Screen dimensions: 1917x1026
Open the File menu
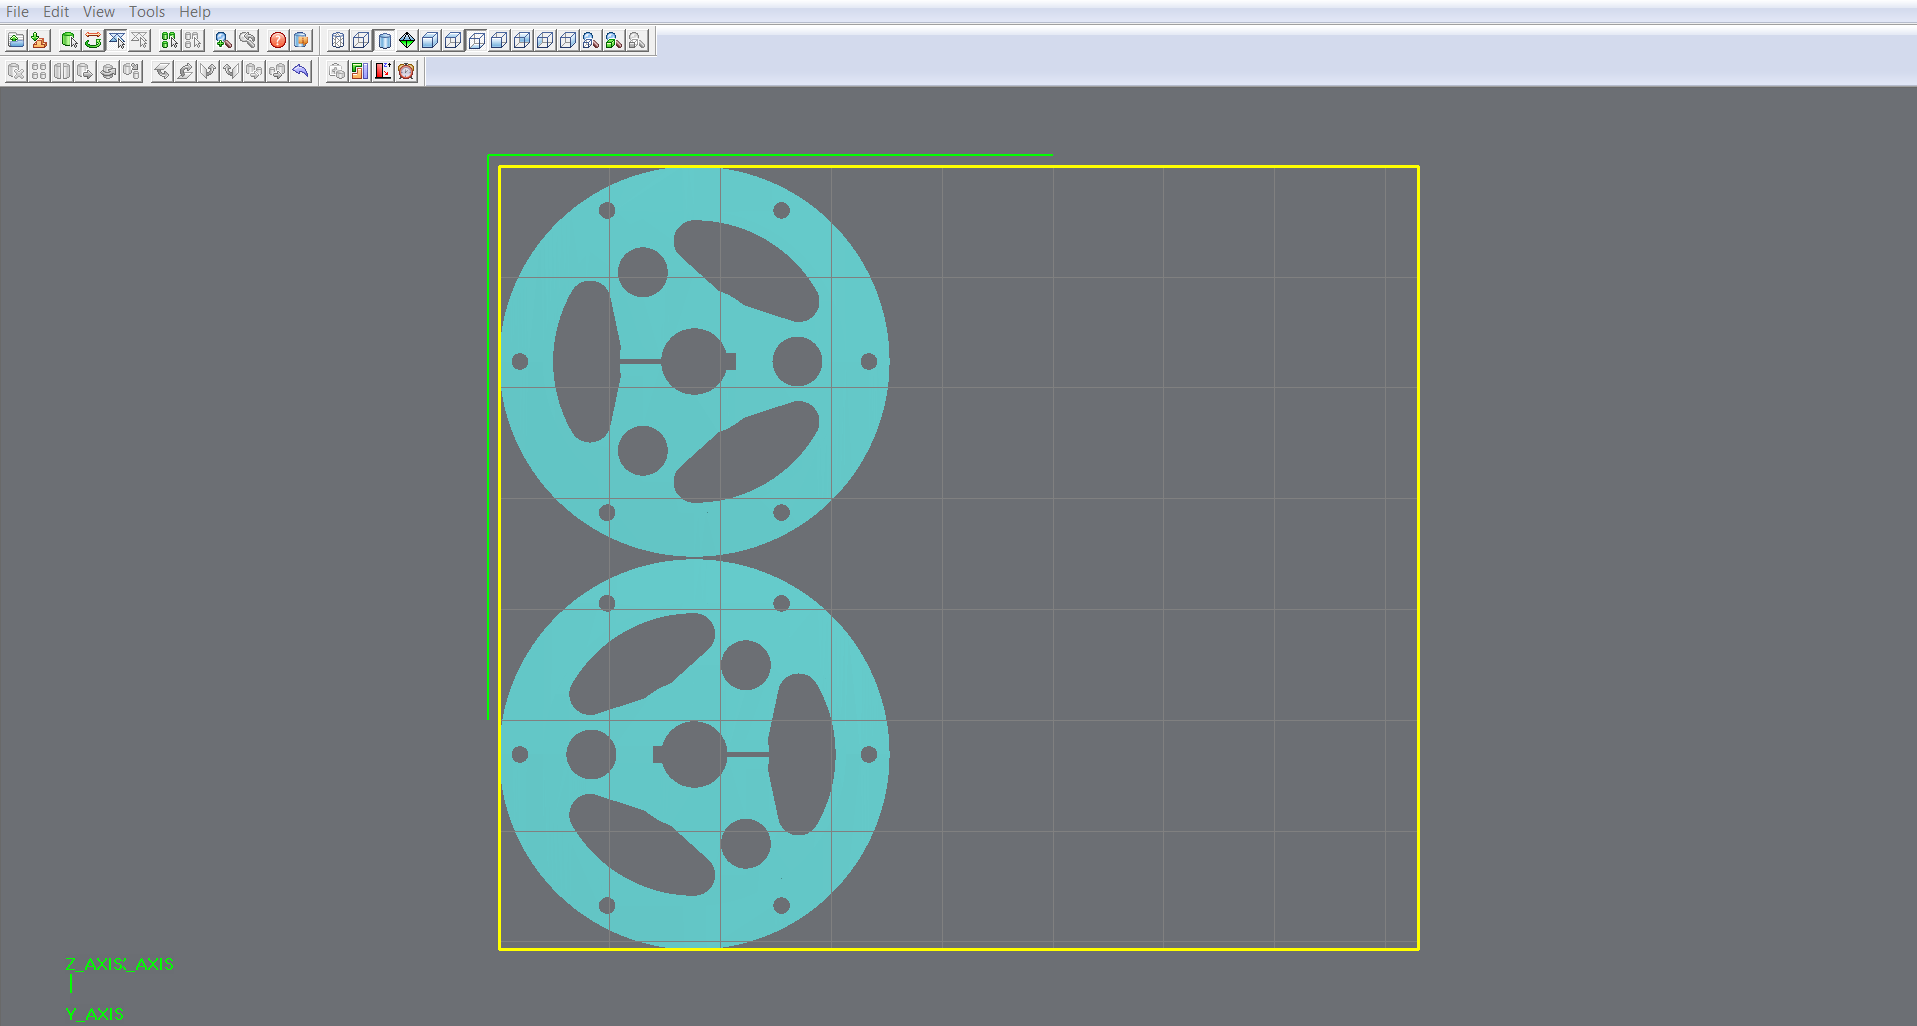tap(17, 12)
